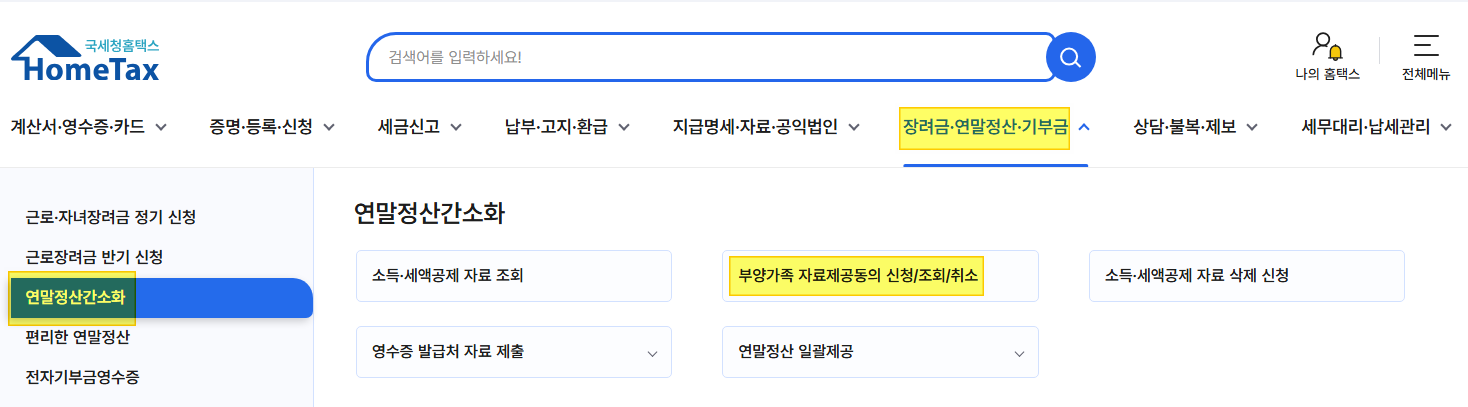Select 근로장려금 반기 신청 in sidebar
Image resolution: width=1468 pixels, height=407 pixels.
(94, 256)
